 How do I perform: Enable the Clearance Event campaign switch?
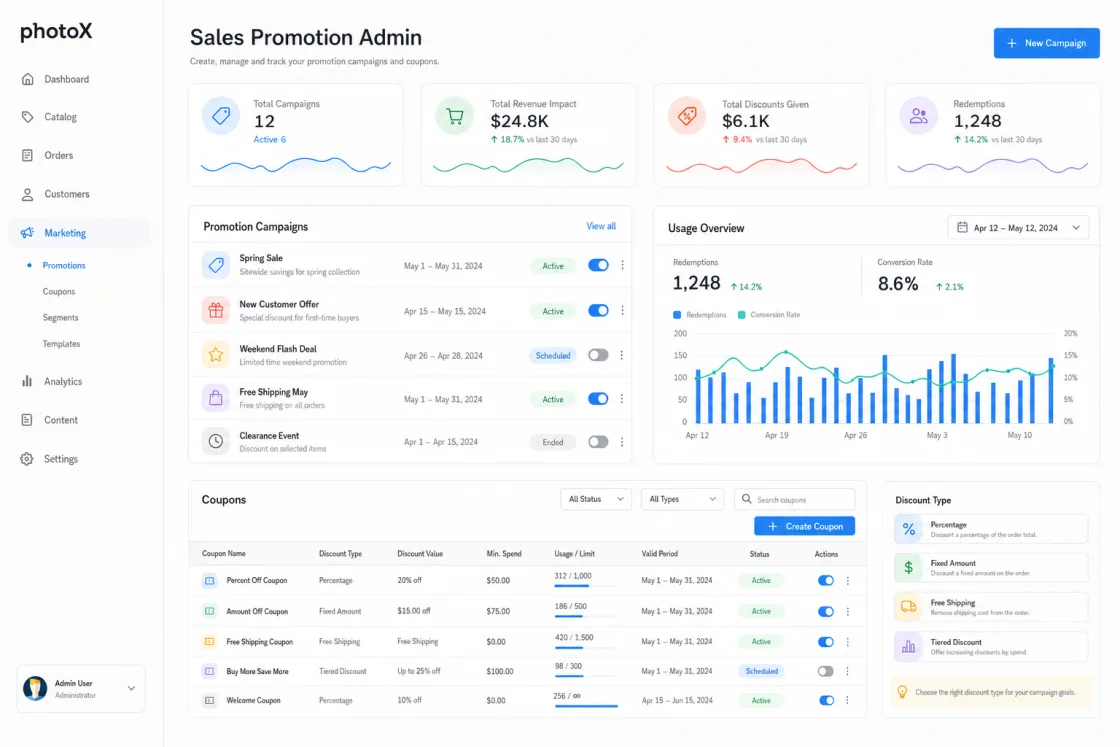pyautogui.click(x=599, y=442)
